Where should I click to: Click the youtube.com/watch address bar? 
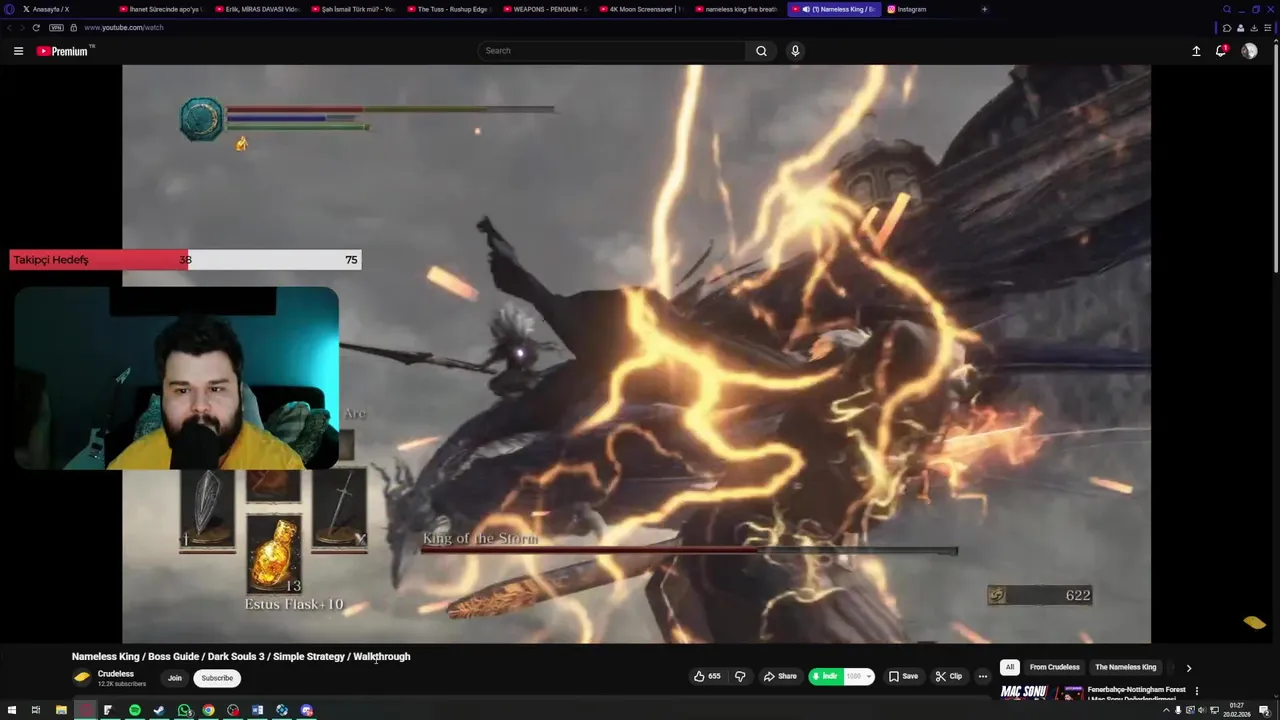(x=124, y=28)
